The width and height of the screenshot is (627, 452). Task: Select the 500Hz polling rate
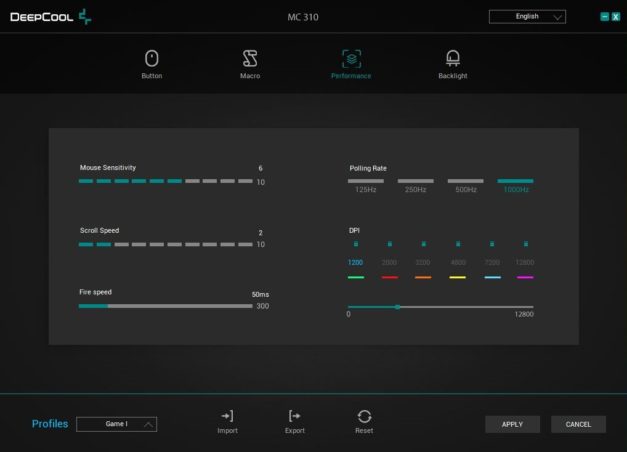[x=465, y=182]
